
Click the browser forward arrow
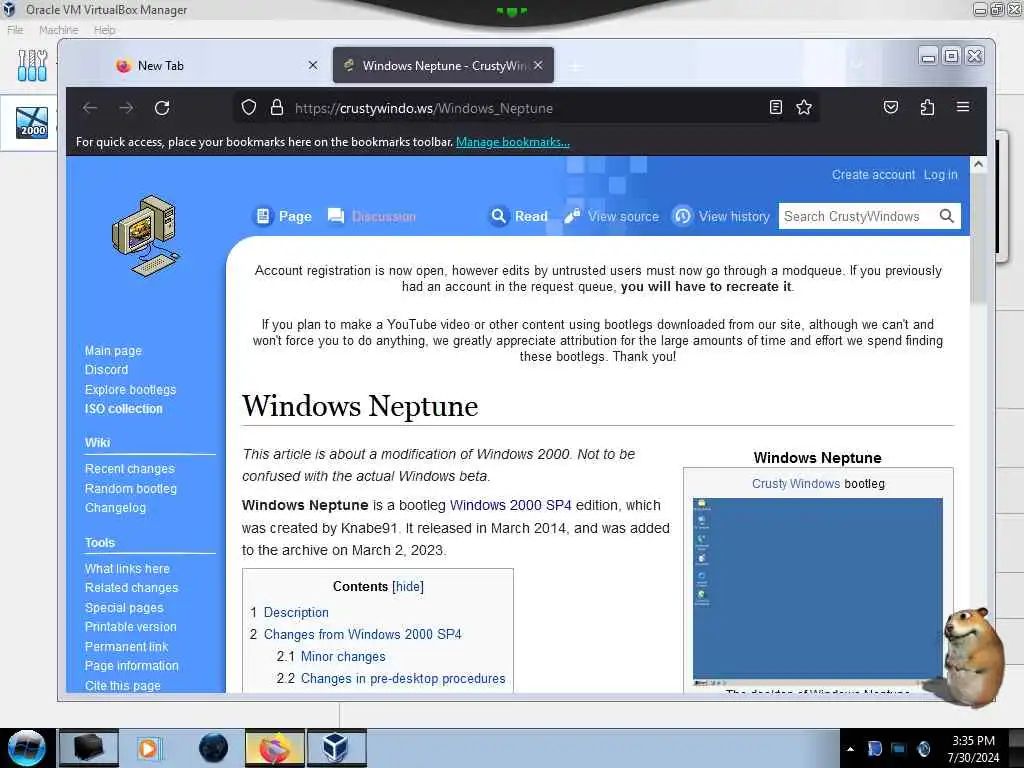tap(126, 108)
